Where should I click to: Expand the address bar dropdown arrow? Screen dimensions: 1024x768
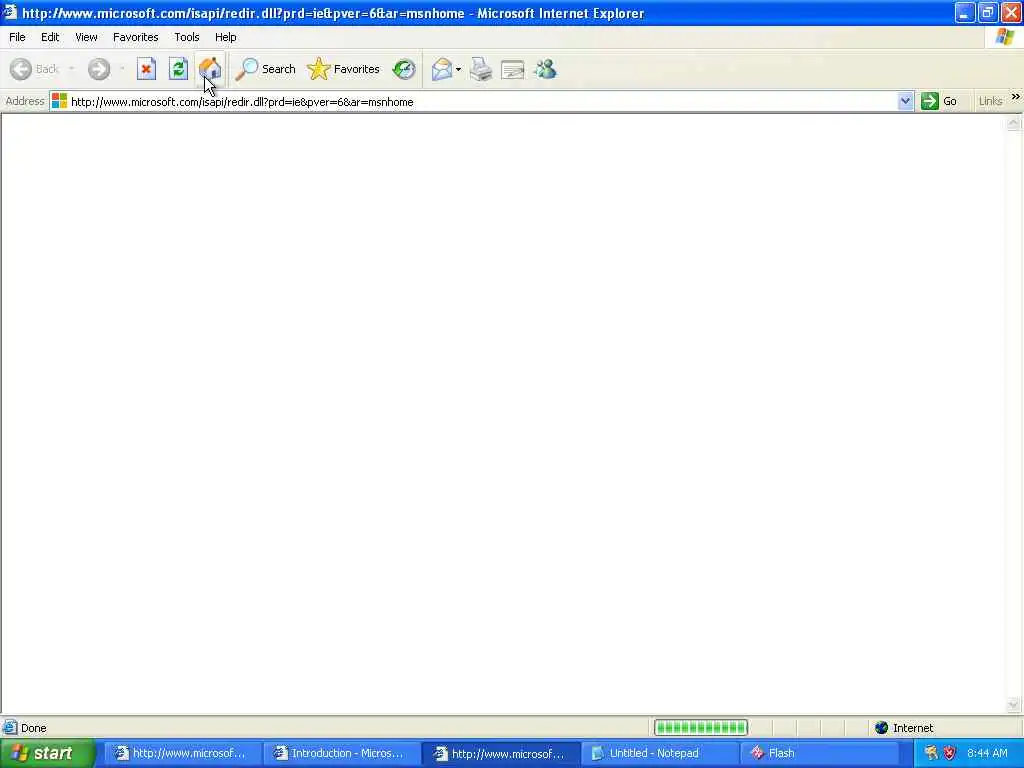[904, 101]
